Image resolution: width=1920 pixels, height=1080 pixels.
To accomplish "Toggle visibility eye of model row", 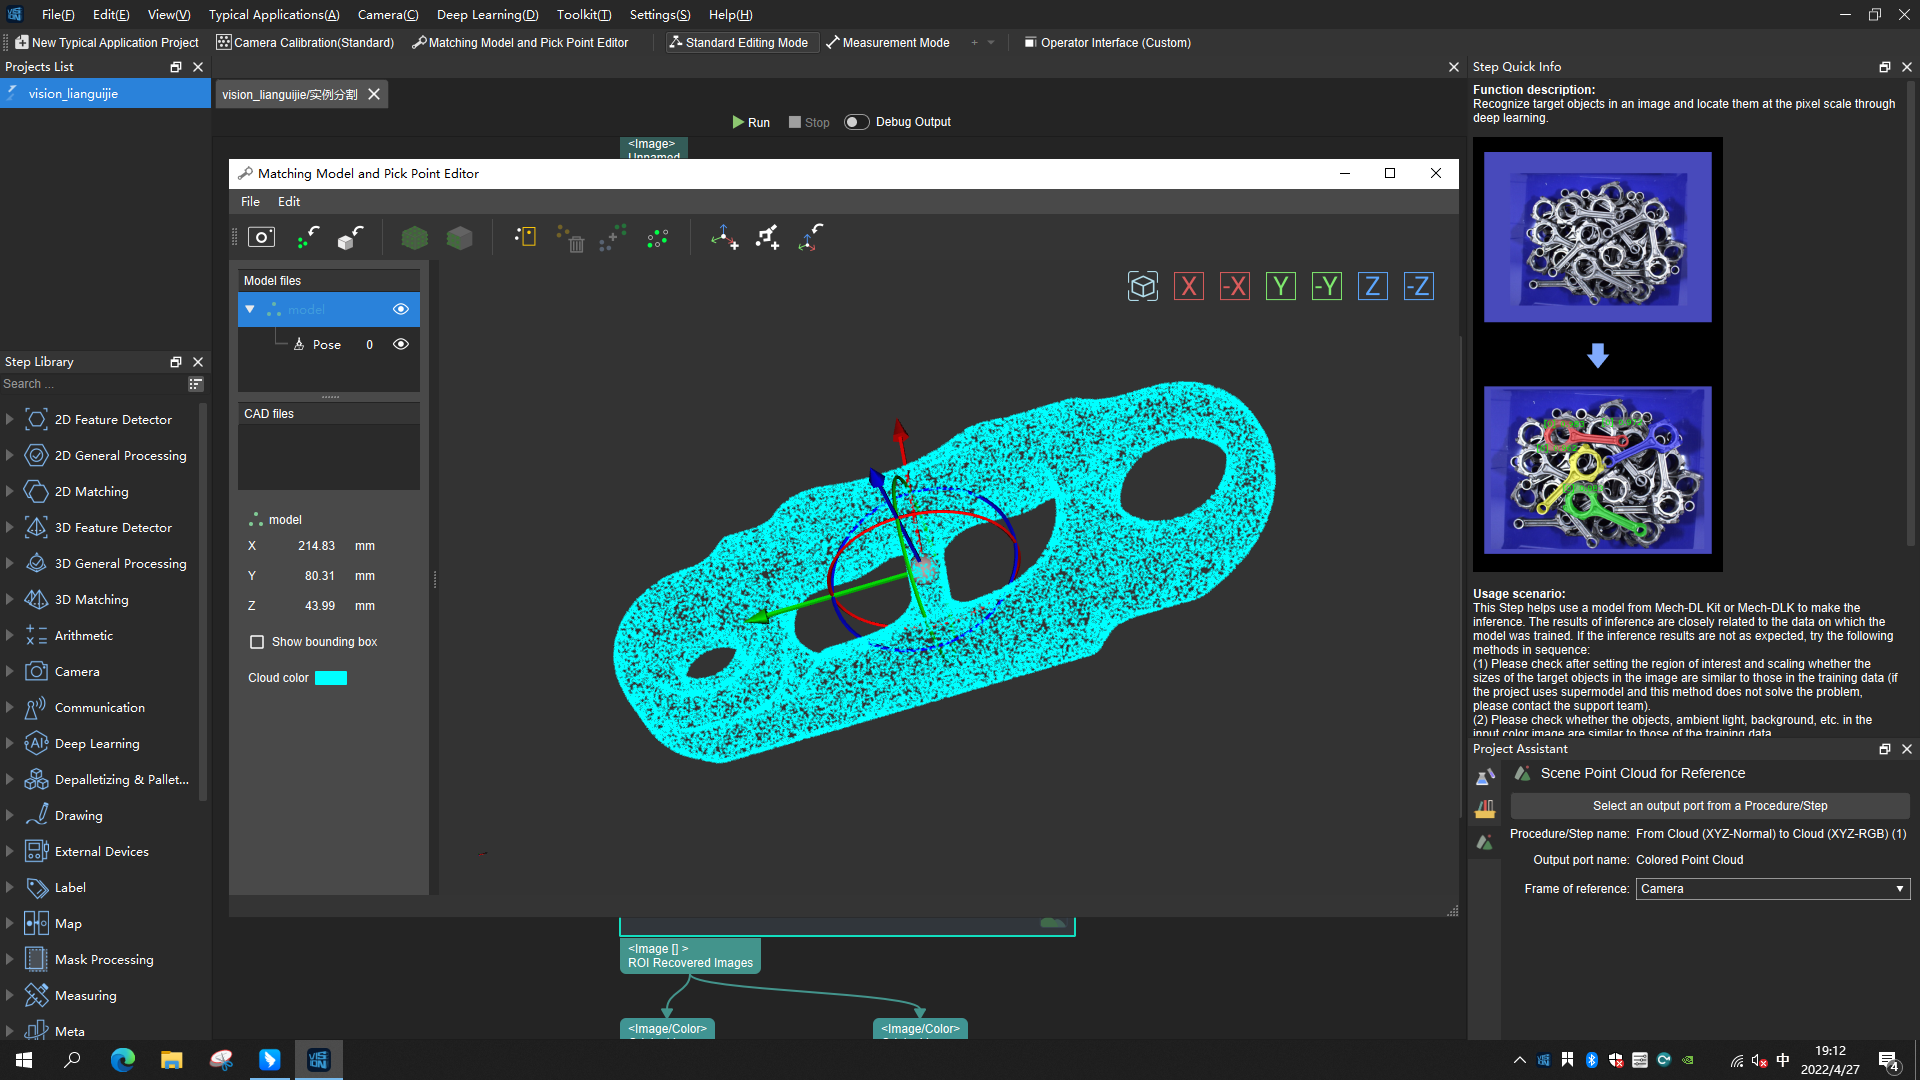I will (401, 309).
